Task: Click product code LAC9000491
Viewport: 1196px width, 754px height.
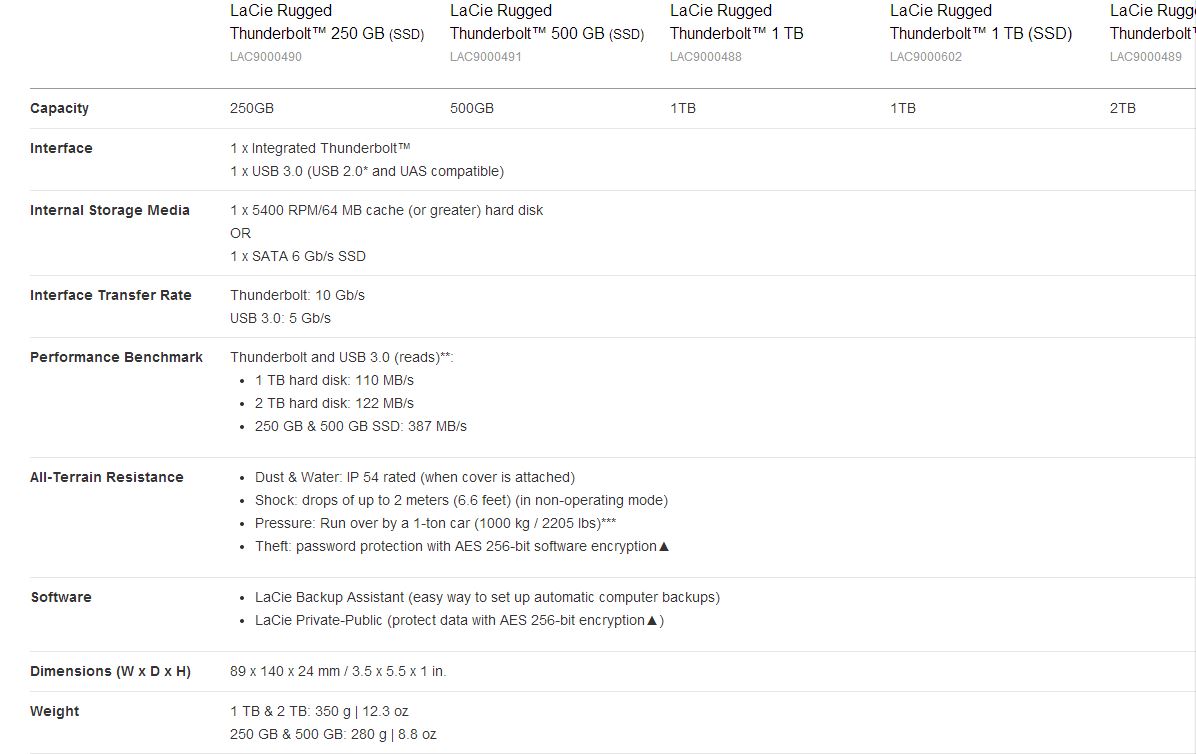Action: point(485,57)
